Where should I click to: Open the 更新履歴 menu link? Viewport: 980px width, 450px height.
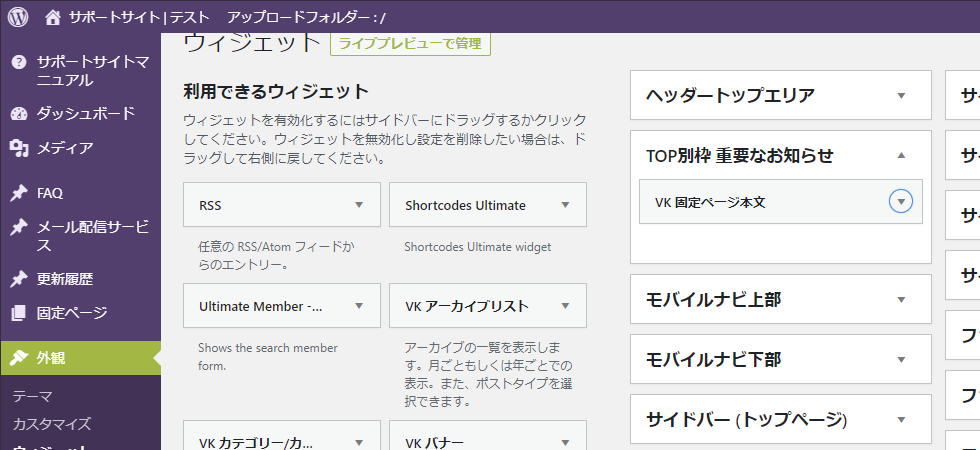pyautogui.click(x=71, y=279)
